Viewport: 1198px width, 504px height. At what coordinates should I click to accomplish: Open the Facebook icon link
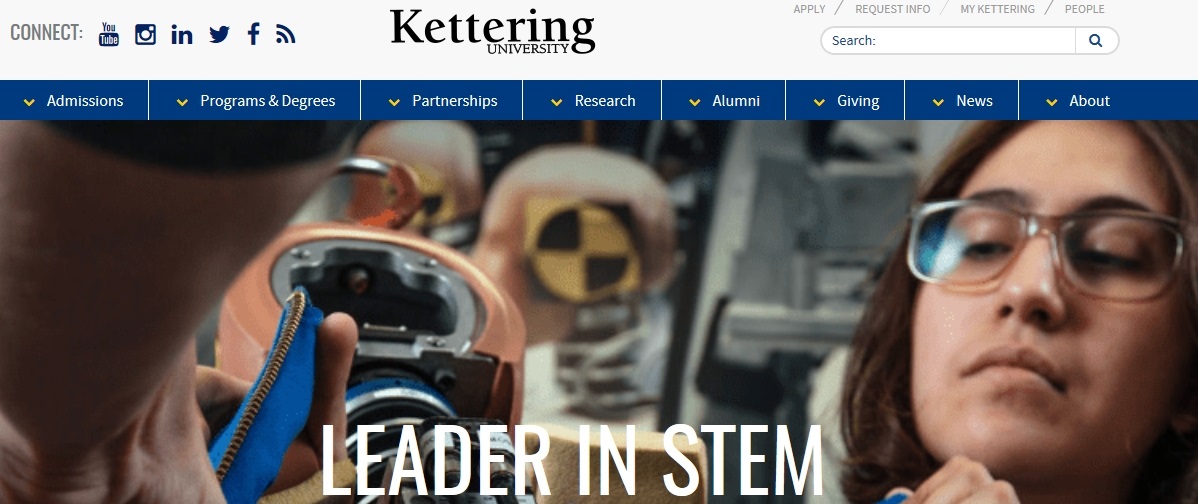click(x=254, y=34)
